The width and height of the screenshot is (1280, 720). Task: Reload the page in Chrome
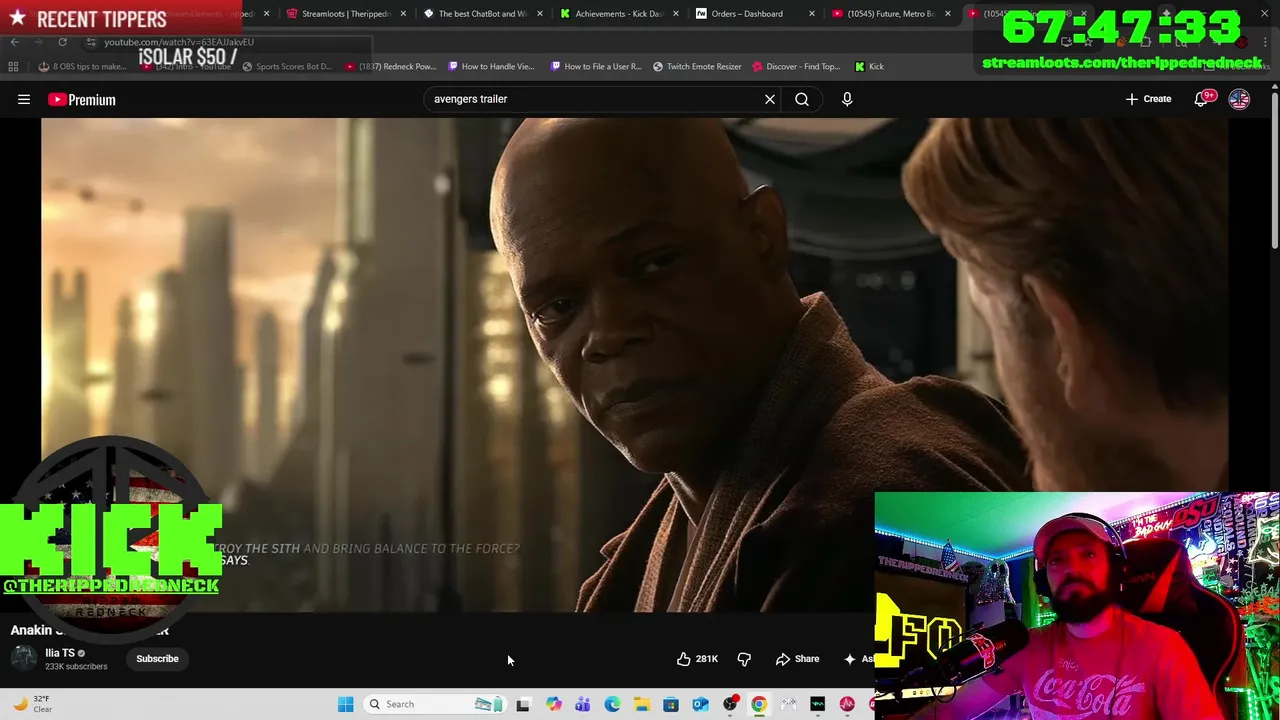pos(62,42)
